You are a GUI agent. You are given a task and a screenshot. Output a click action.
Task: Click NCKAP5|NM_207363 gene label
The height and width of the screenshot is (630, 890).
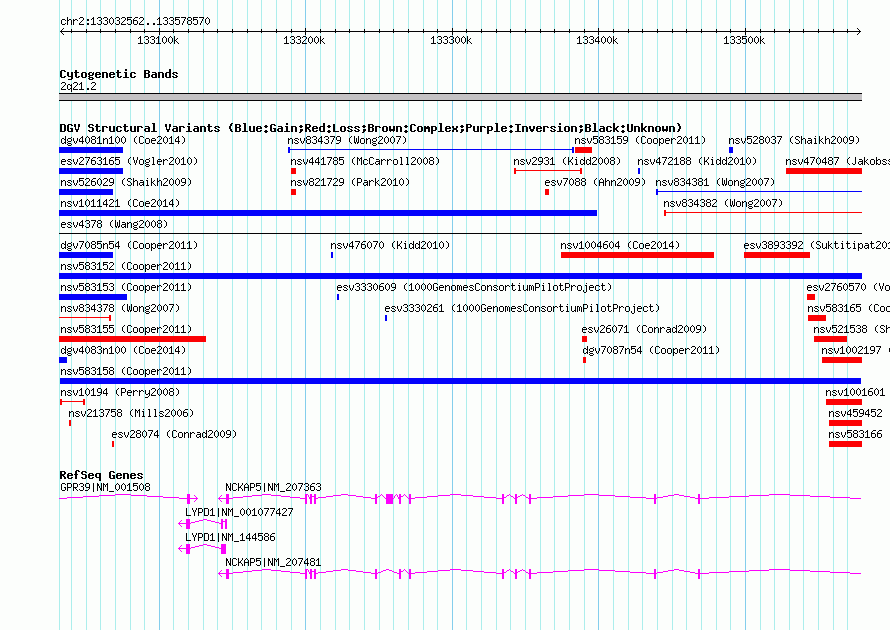click(273, 487)
